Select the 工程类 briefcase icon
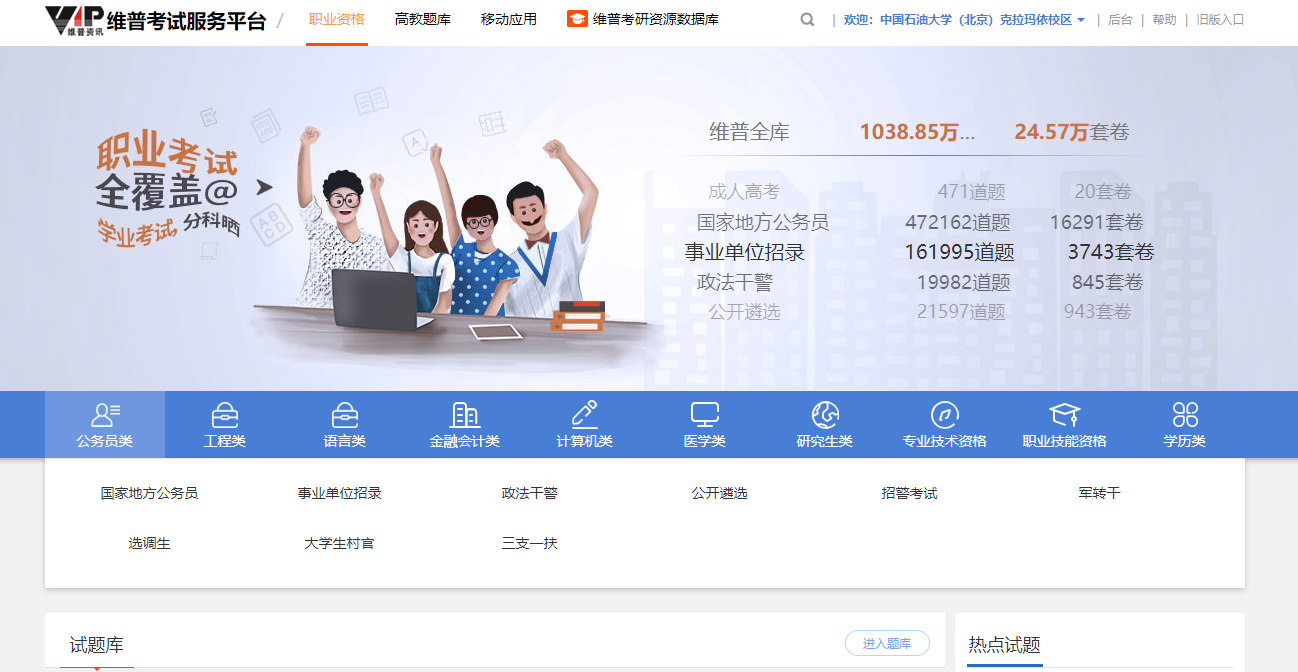 (x=225, y=415)
